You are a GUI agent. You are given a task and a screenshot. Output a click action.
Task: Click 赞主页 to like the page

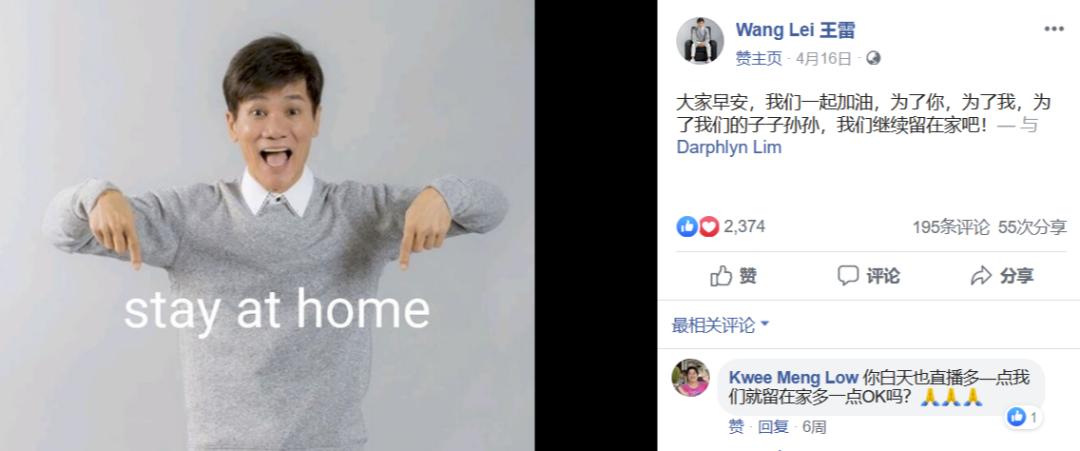click(x=758, y=59)
